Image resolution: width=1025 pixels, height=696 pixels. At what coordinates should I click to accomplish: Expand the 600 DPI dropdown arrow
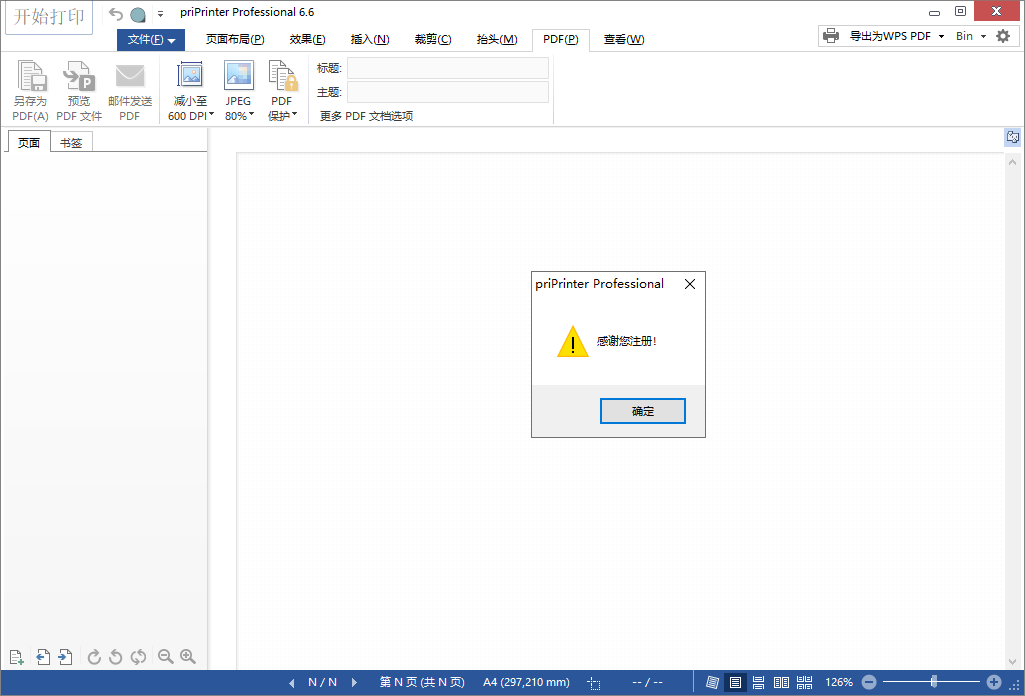point(211,114)
